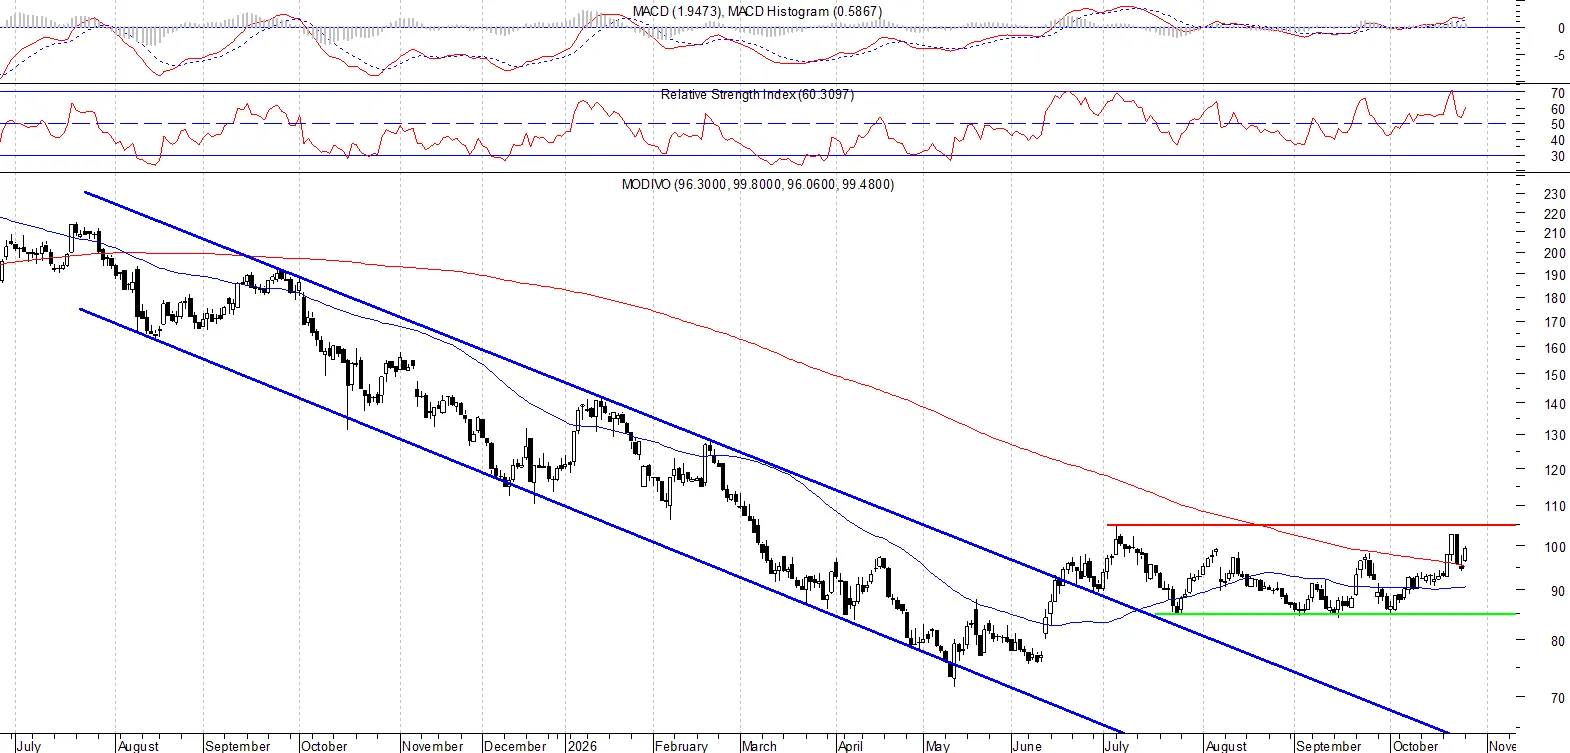Image resolution: width=1570 pixels, height=753 pixels.
Task: Select the 140 value on the price axis
Action: [x=1555, y=404]
